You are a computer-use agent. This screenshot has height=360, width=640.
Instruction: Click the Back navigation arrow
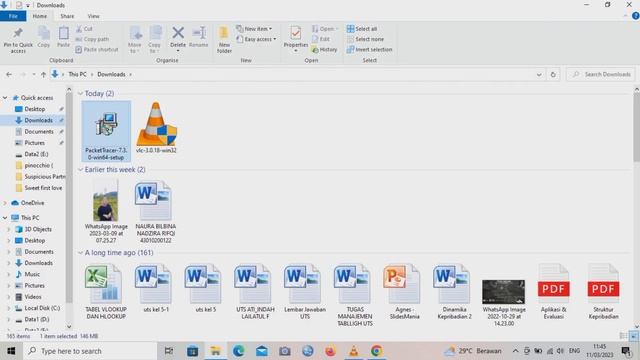point(9,74)
